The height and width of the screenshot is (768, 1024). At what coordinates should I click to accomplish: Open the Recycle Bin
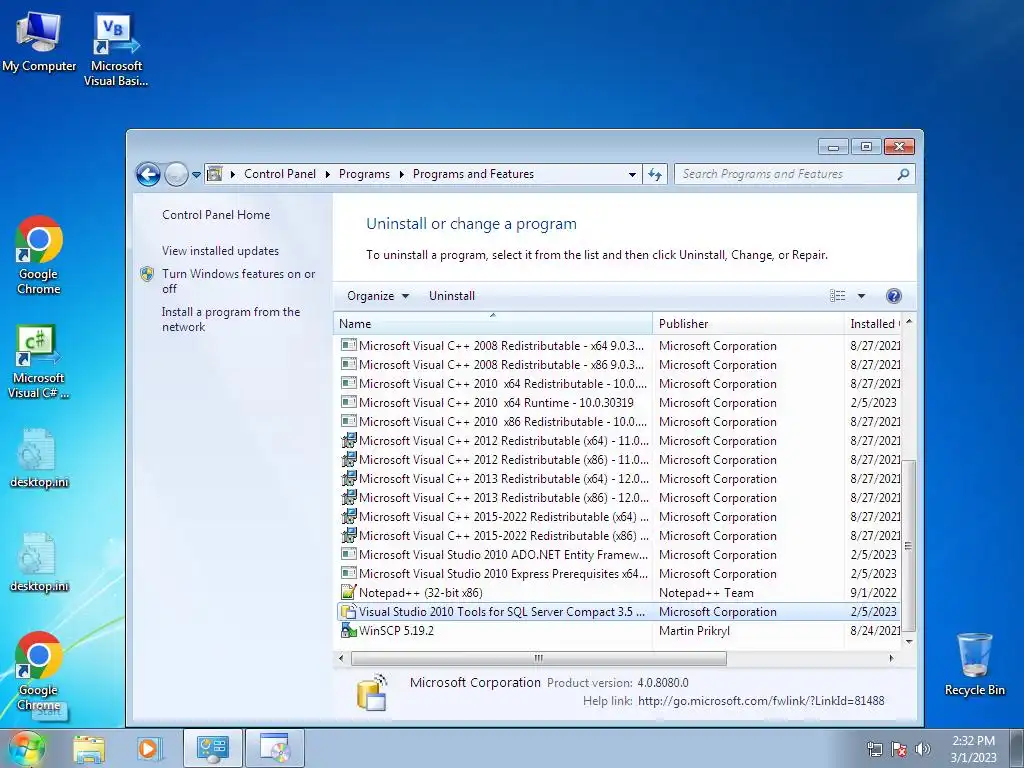pos(974,664)
